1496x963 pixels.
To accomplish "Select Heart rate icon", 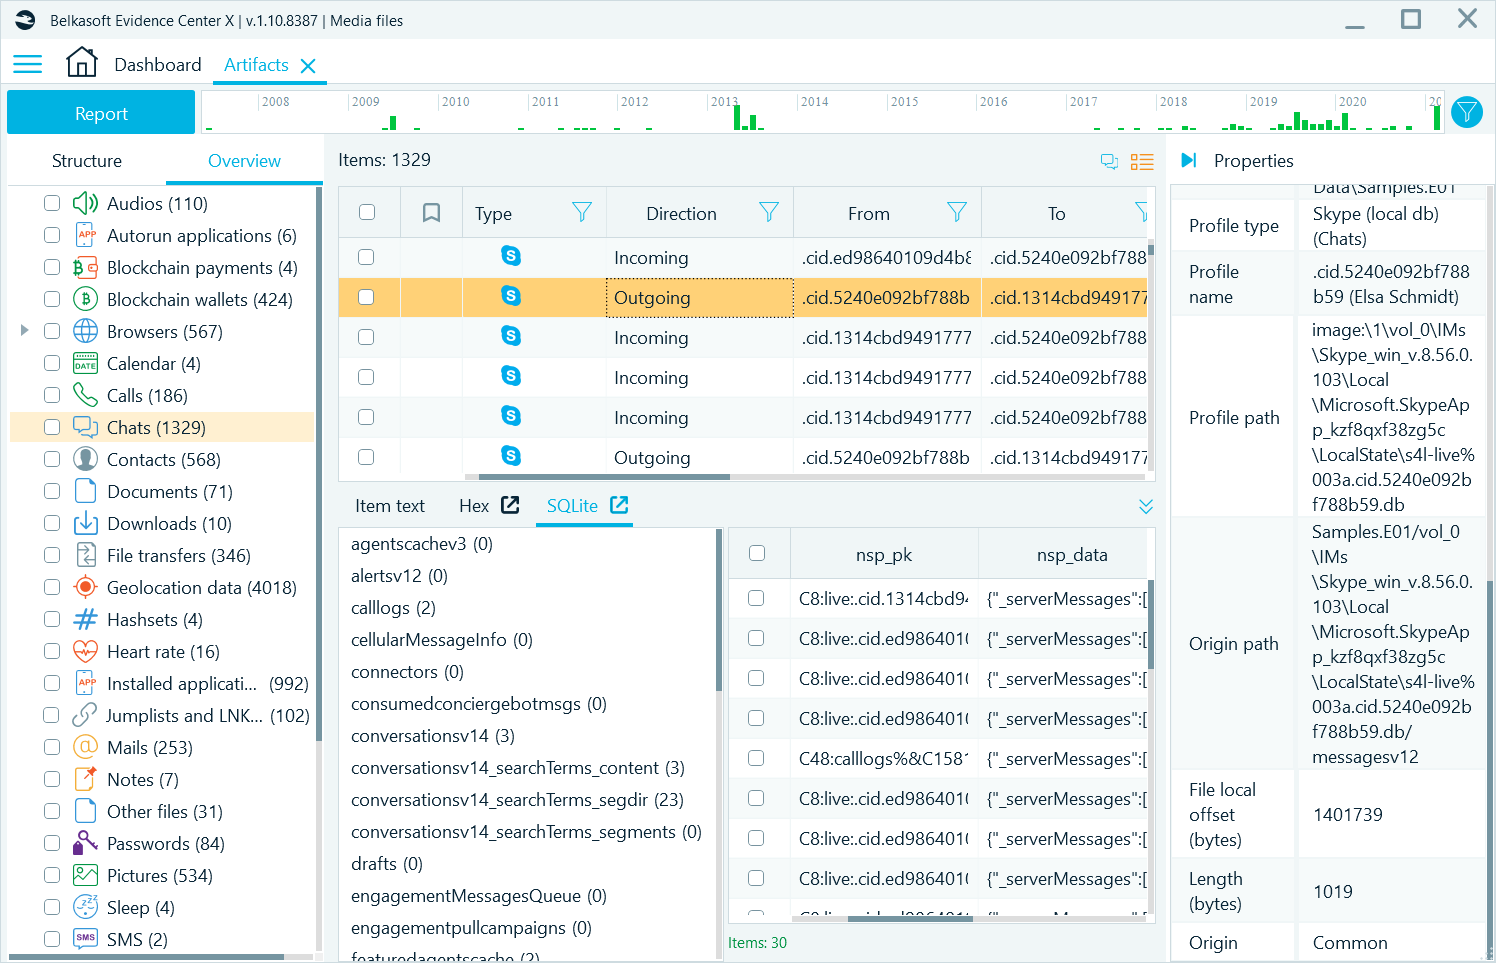I will (85, 651).
